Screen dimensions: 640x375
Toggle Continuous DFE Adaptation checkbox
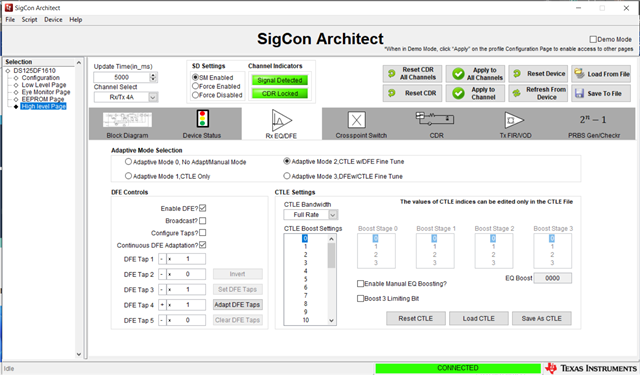[x=202, y=245]
